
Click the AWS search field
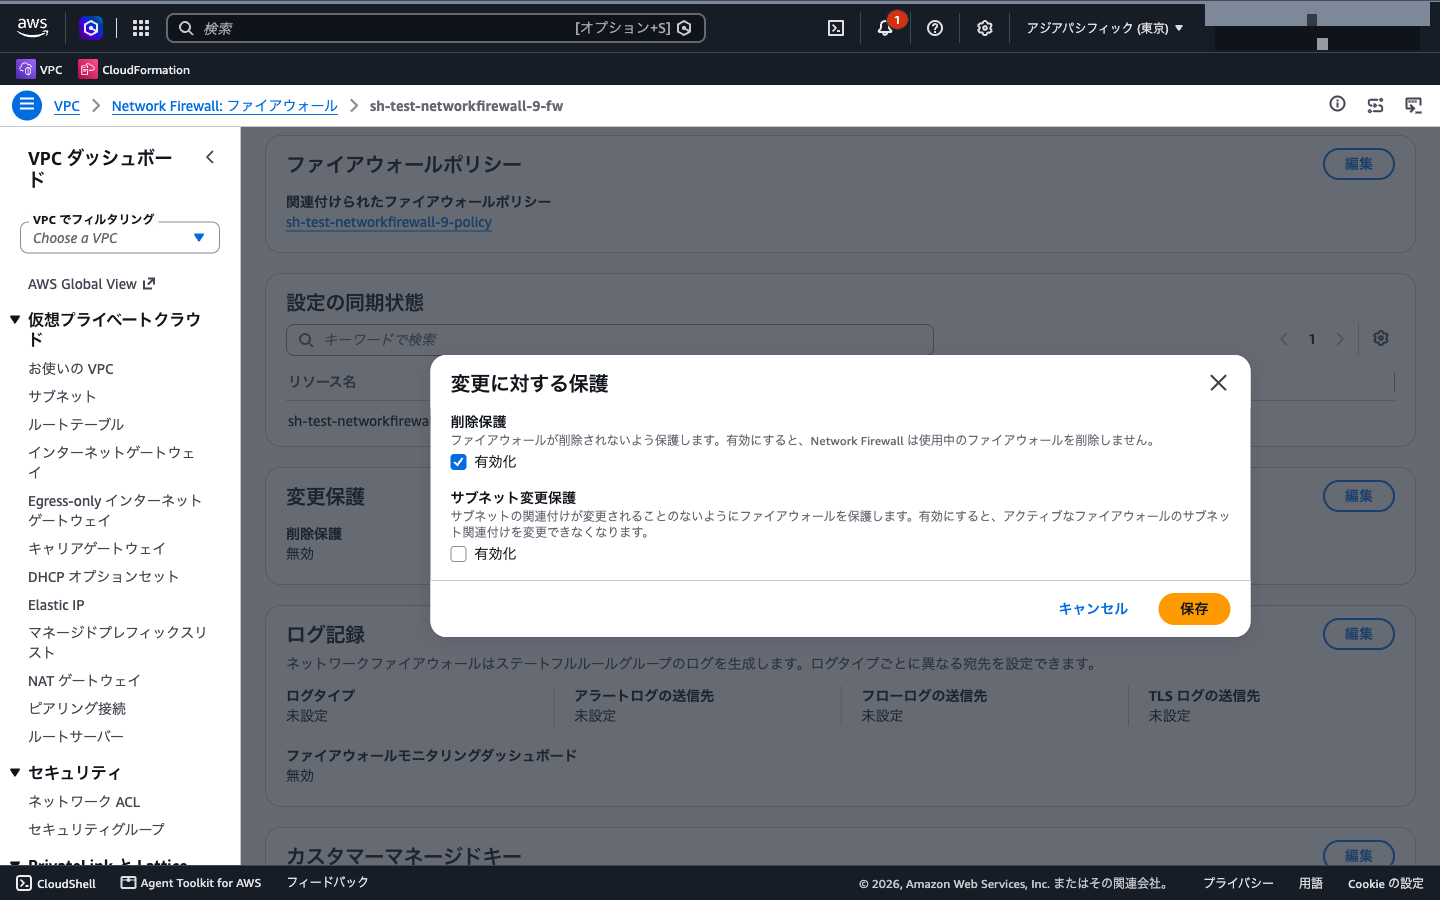(436, 28)
